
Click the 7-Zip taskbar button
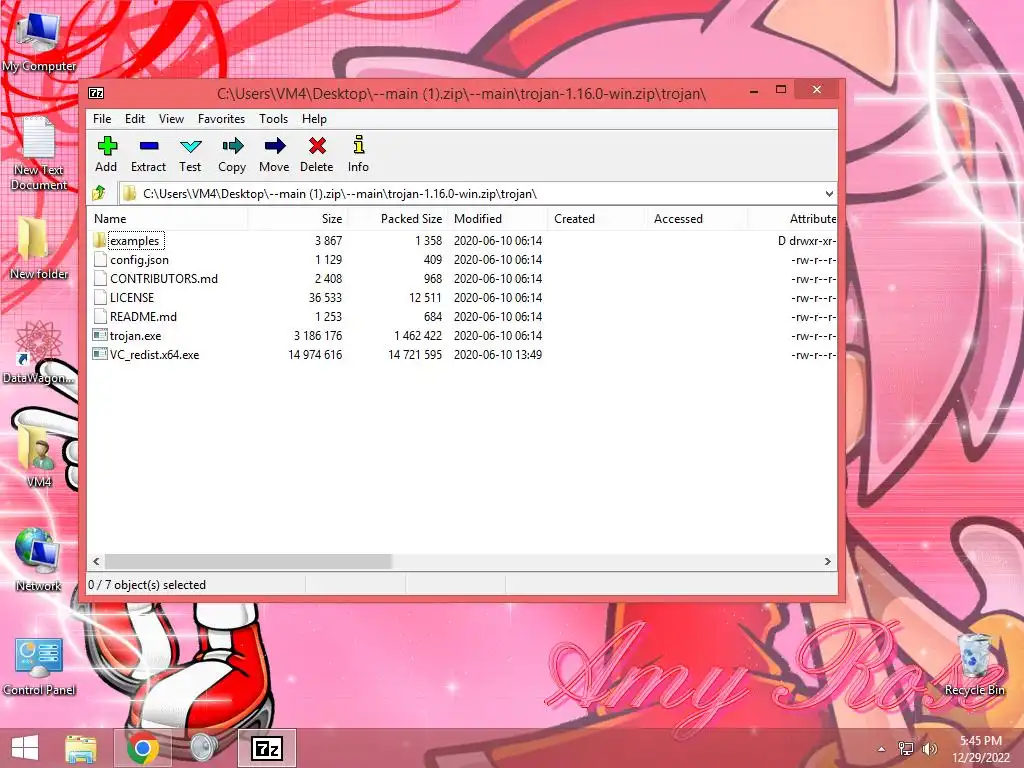pyautogui.click(x=266, y=748)
